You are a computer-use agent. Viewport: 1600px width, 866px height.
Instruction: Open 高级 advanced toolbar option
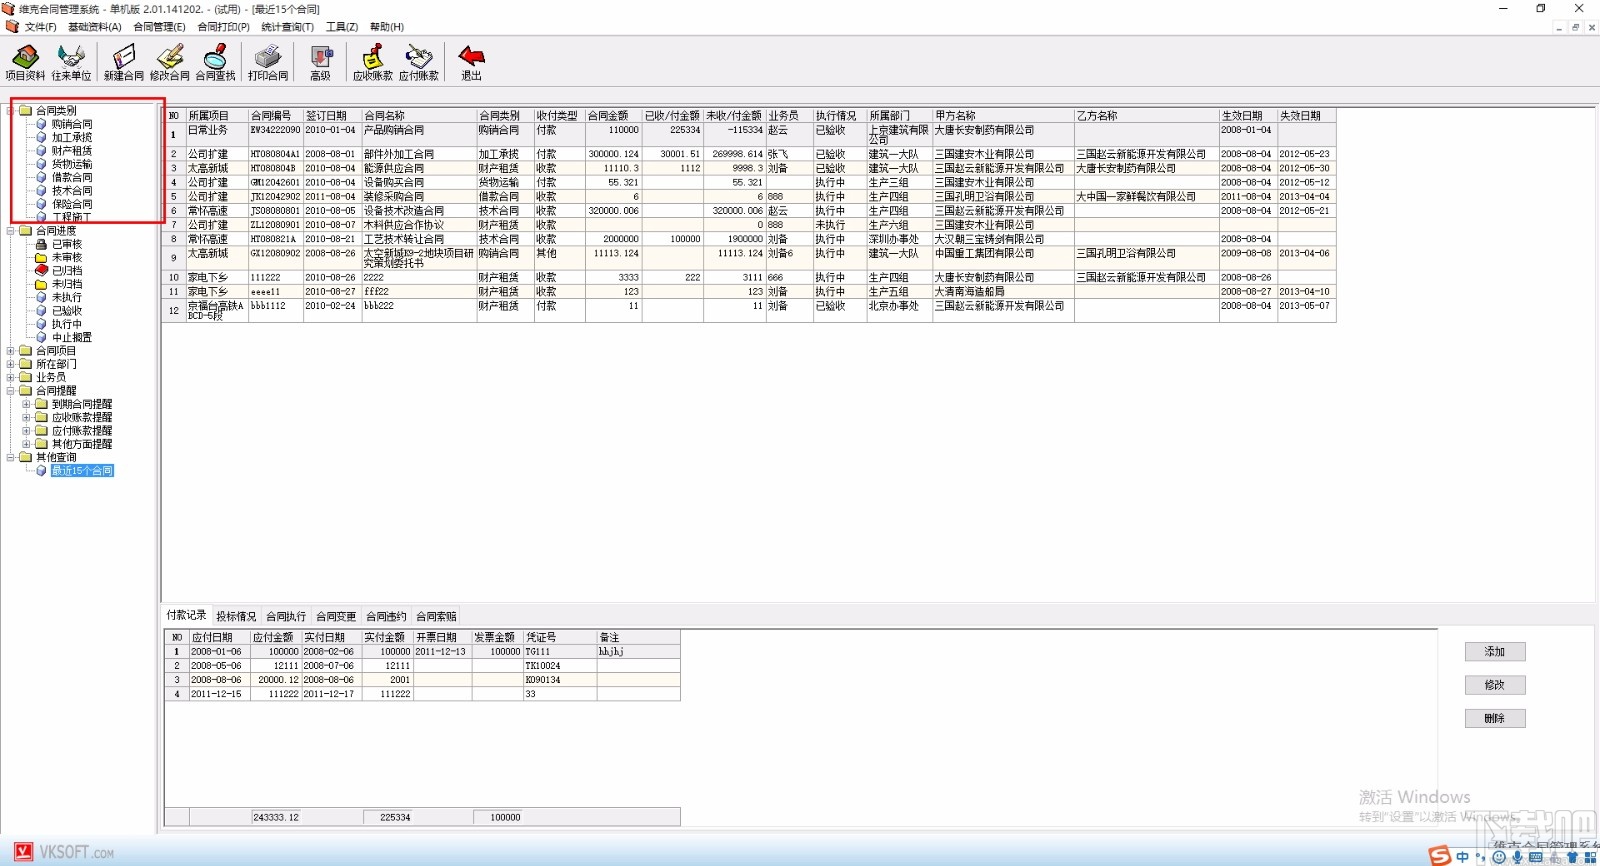(320, 62)
